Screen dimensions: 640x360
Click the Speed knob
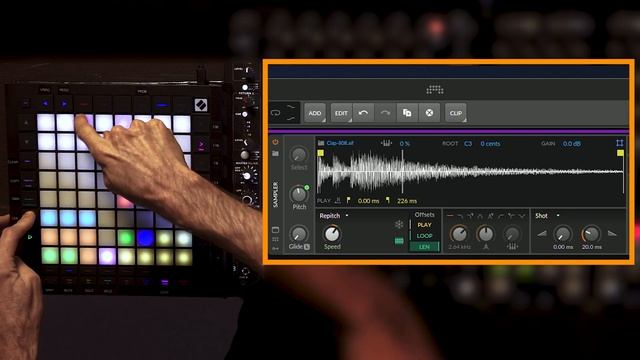tap(332, 234)
